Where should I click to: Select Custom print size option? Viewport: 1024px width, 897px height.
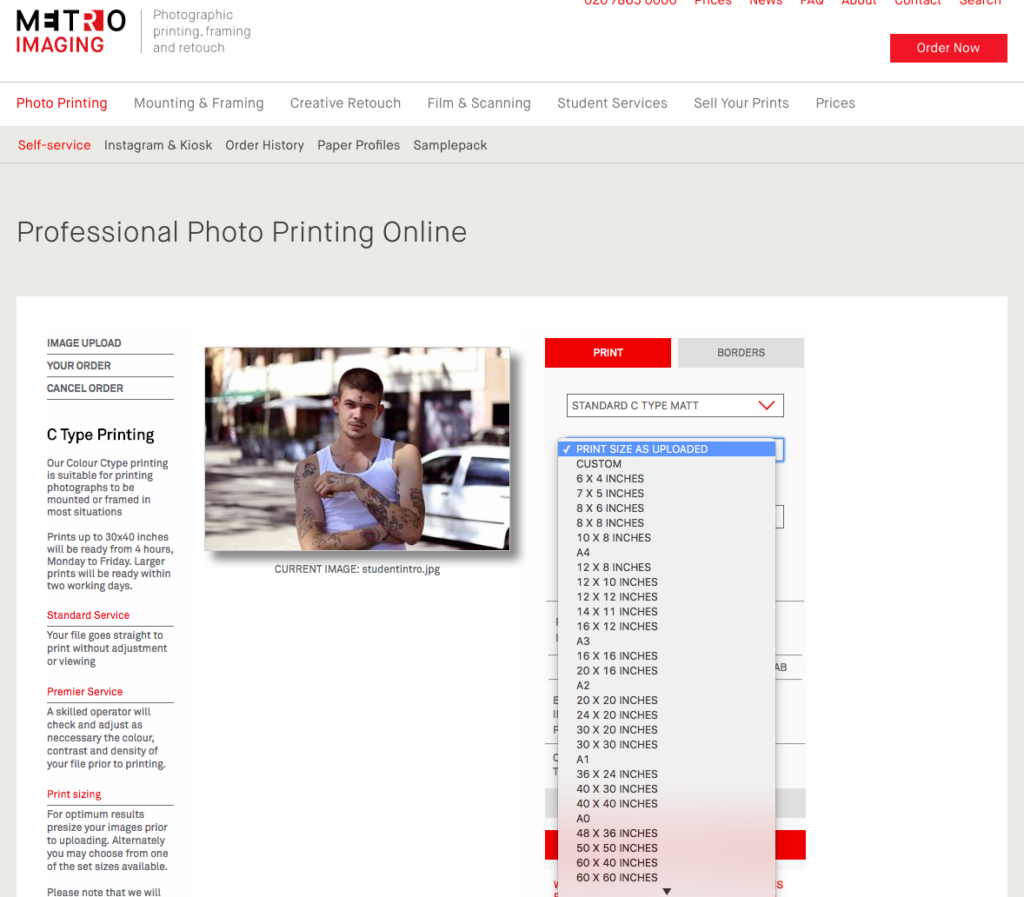[x=599, y=464]
